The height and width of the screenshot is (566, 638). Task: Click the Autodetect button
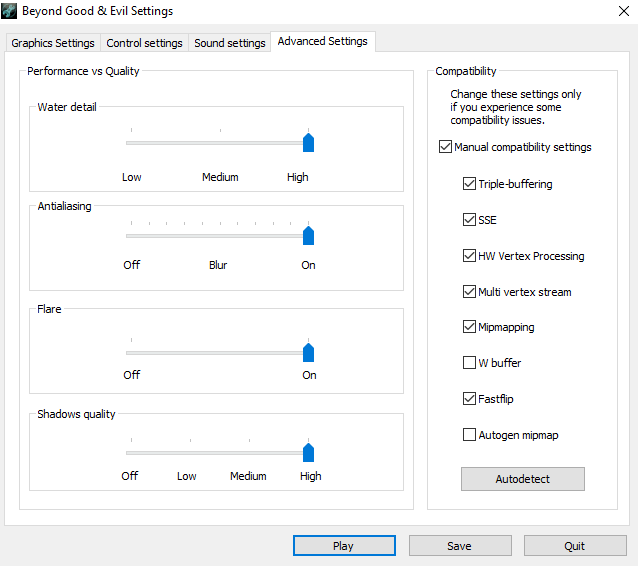point(522,479)
